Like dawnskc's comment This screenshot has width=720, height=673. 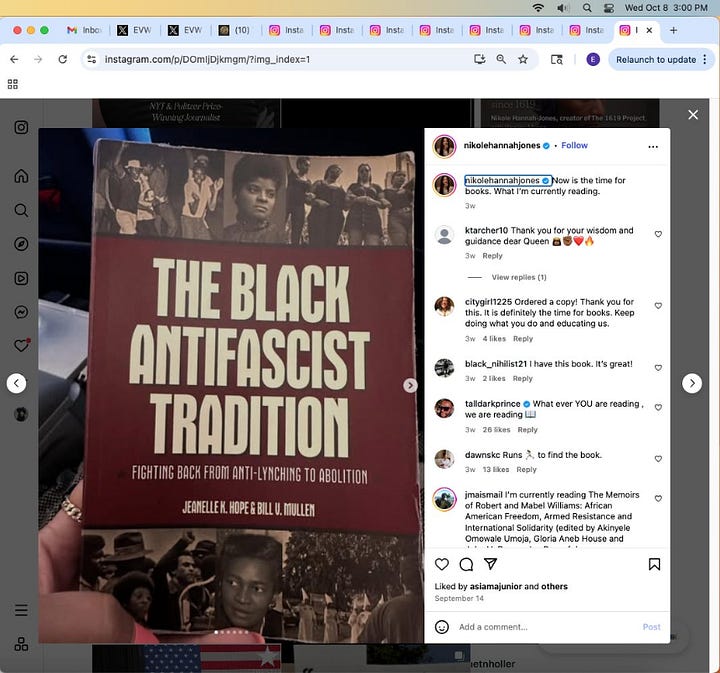tap(658, 459)
